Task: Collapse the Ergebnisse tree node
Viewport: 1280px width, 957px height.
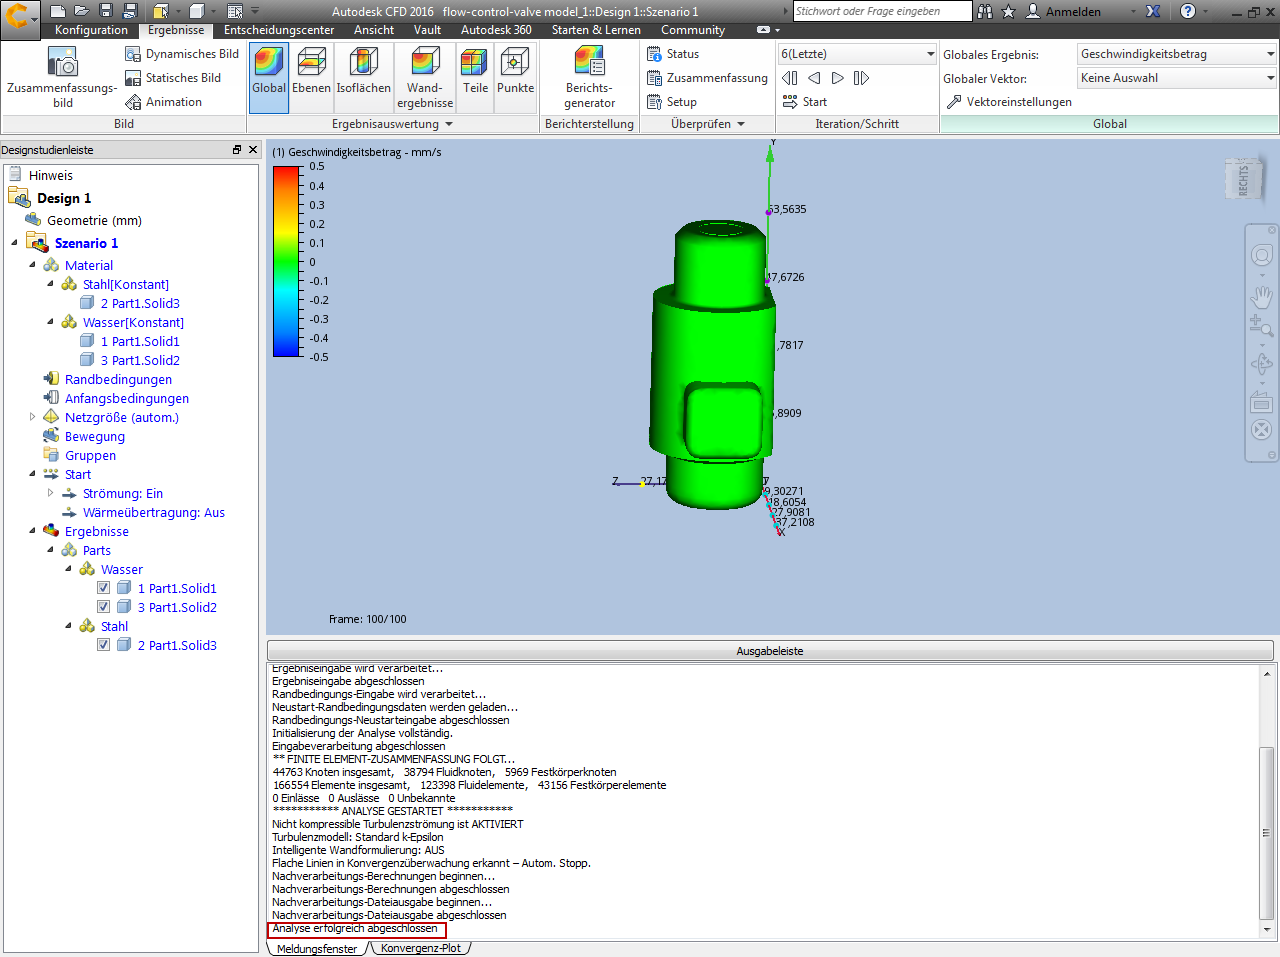Action: point(32,531)
